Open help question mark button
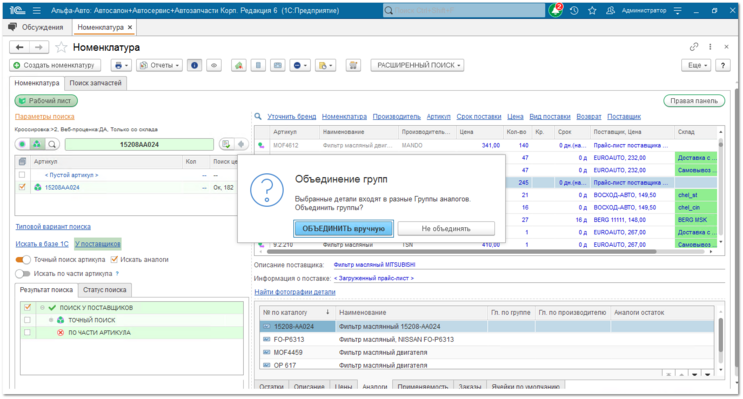Screen dimensions: 743x399 point(723,65)
